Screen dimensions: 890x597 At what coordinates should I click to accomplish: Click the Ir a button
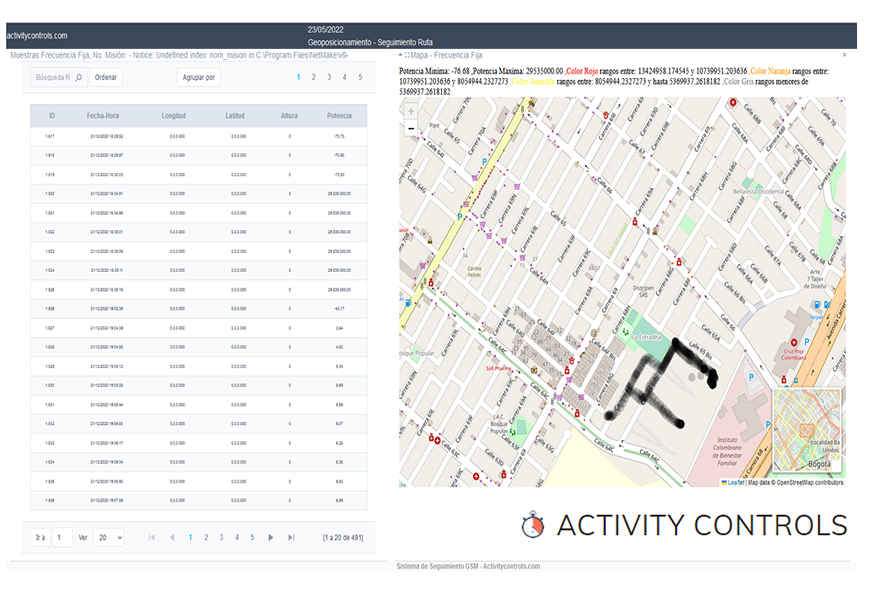coord(40,537)
